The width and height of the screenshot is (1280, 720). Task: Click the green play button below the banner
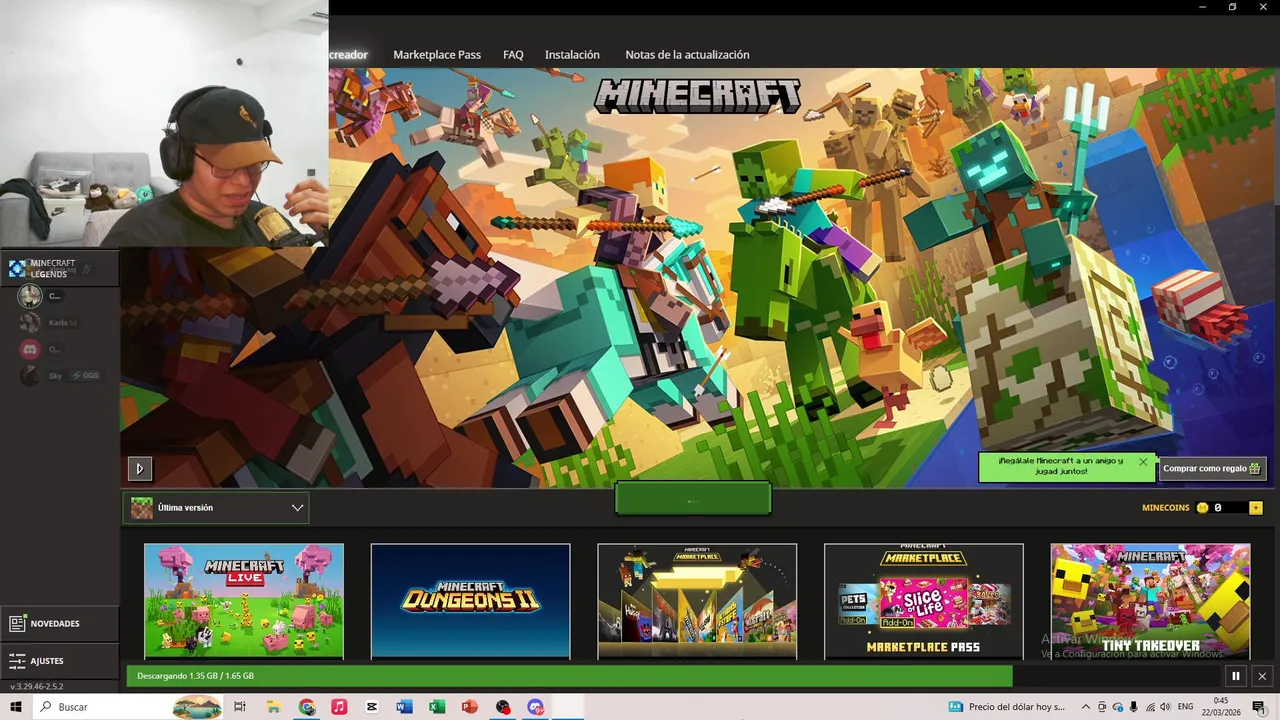(x=693, y=499)
